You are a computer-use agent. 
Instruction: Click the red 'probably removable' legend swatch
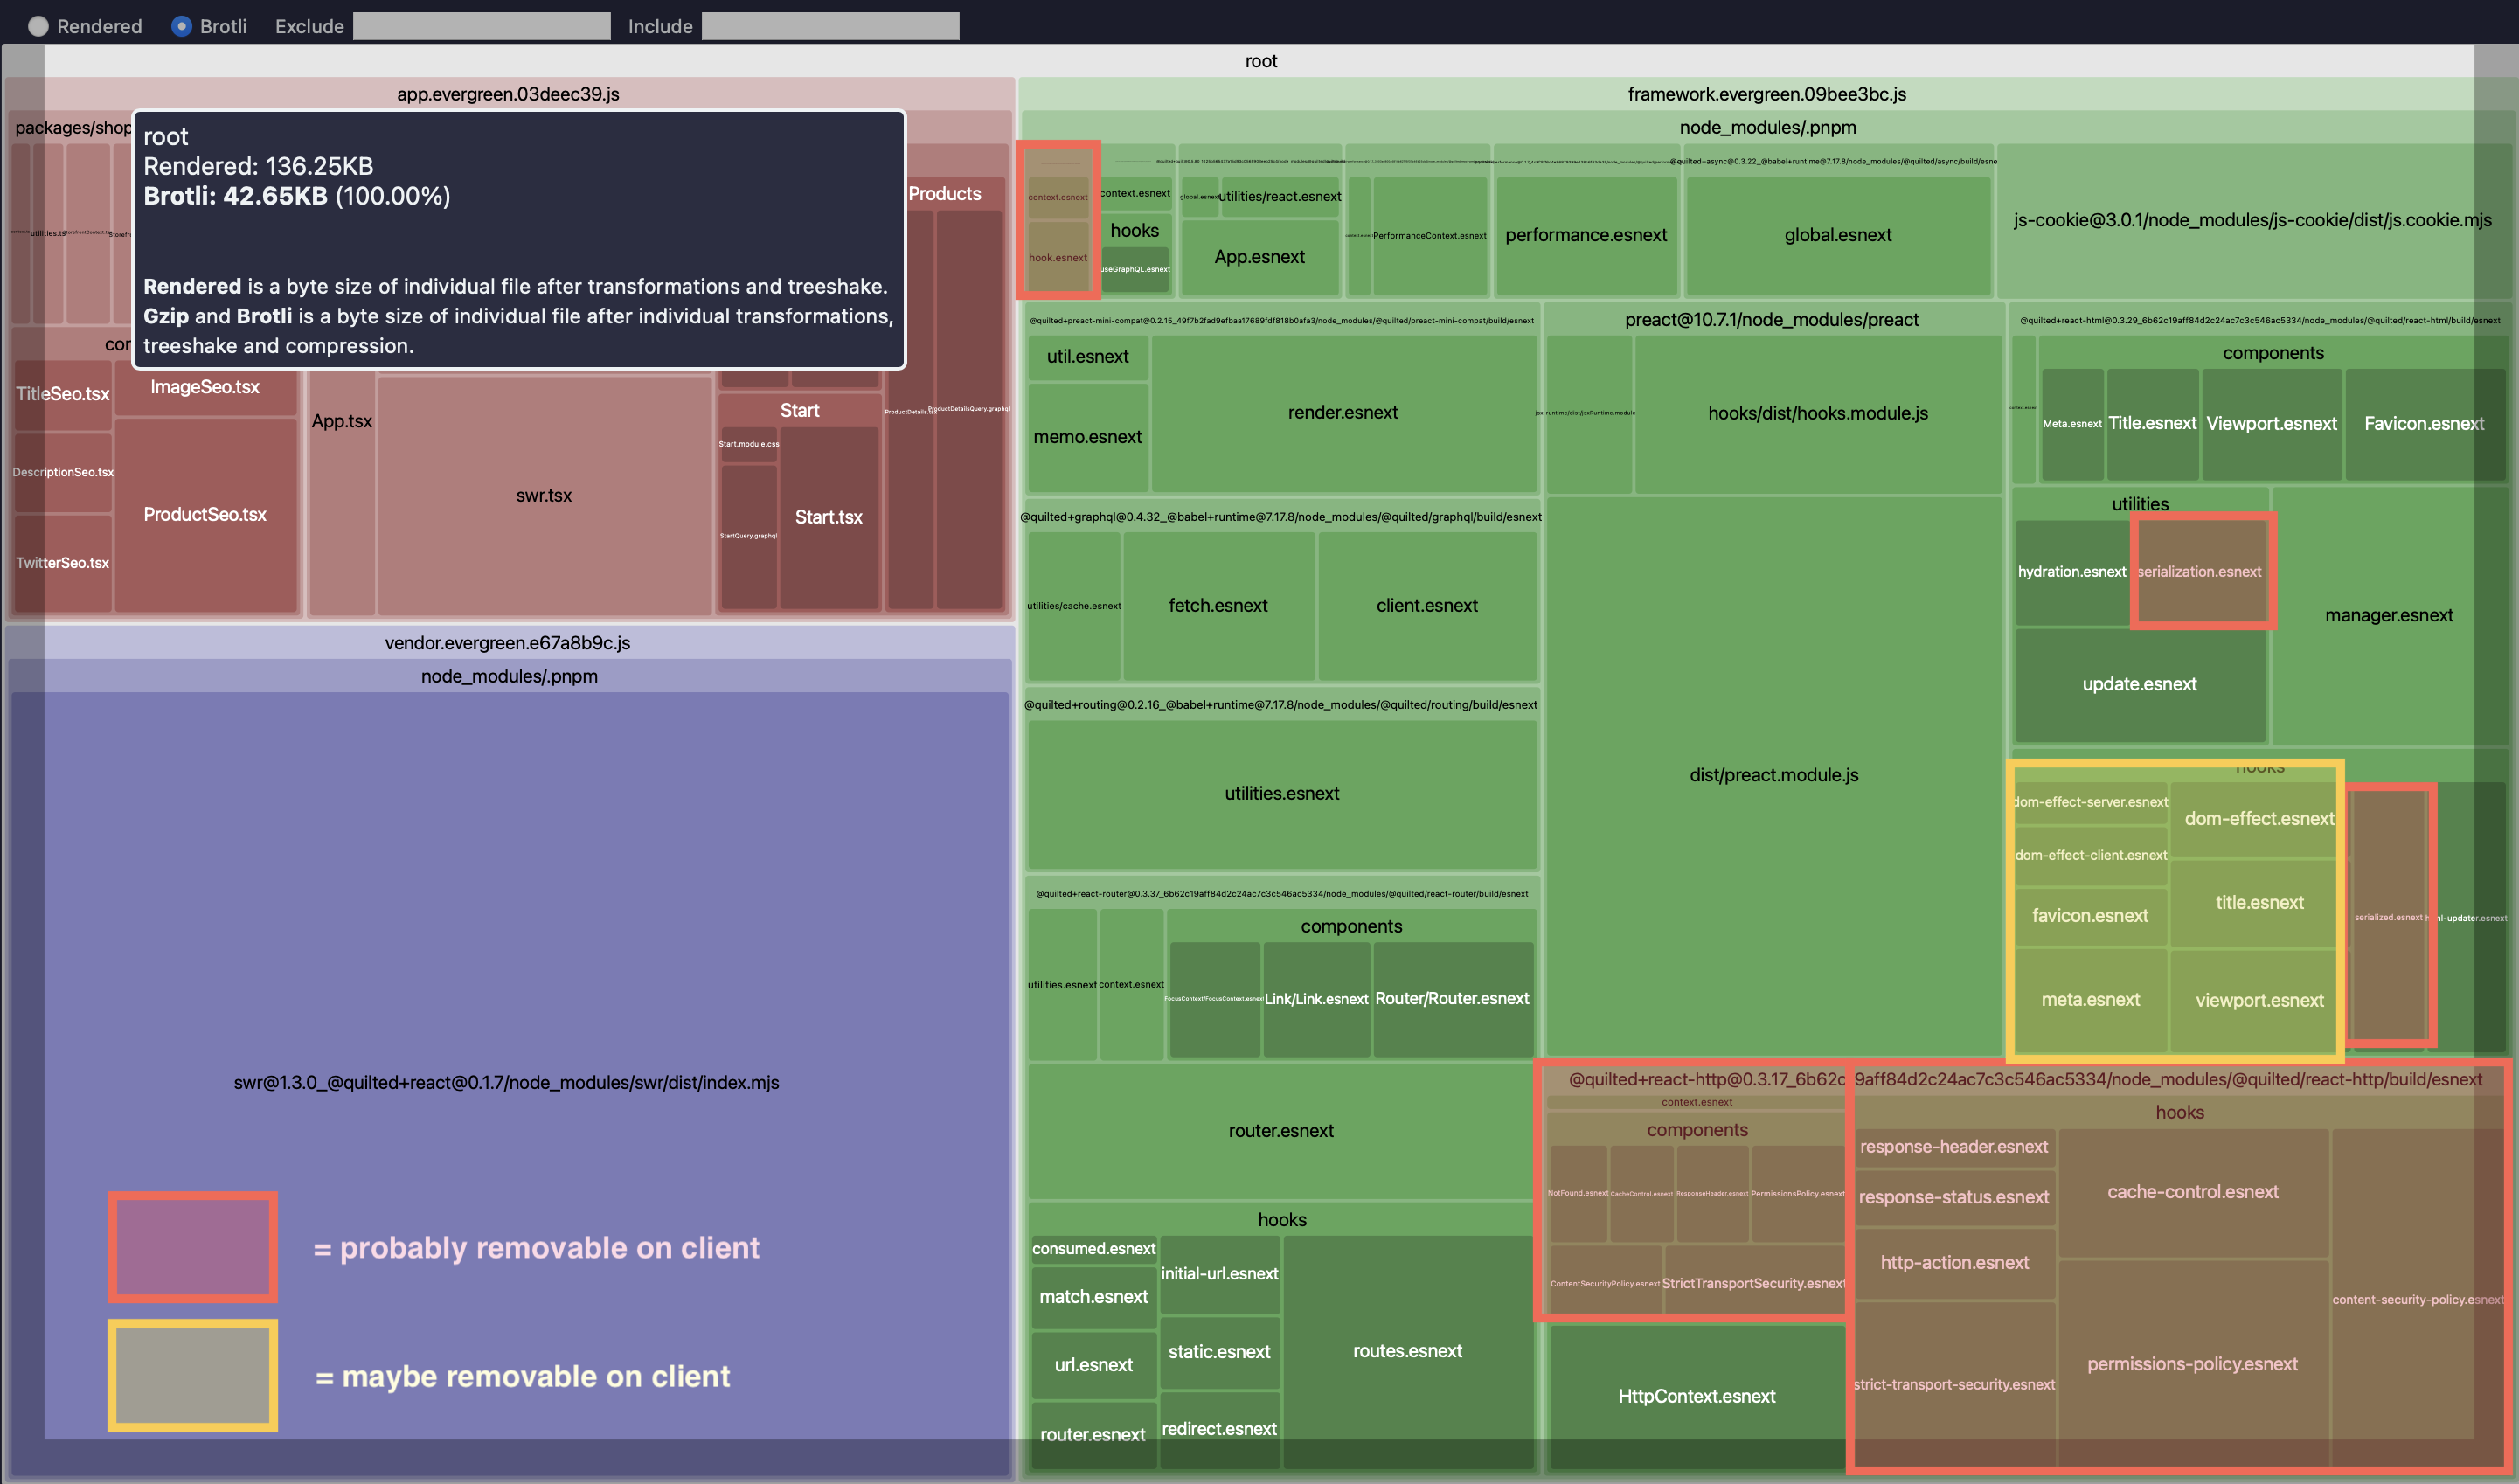click(193, 1246)
